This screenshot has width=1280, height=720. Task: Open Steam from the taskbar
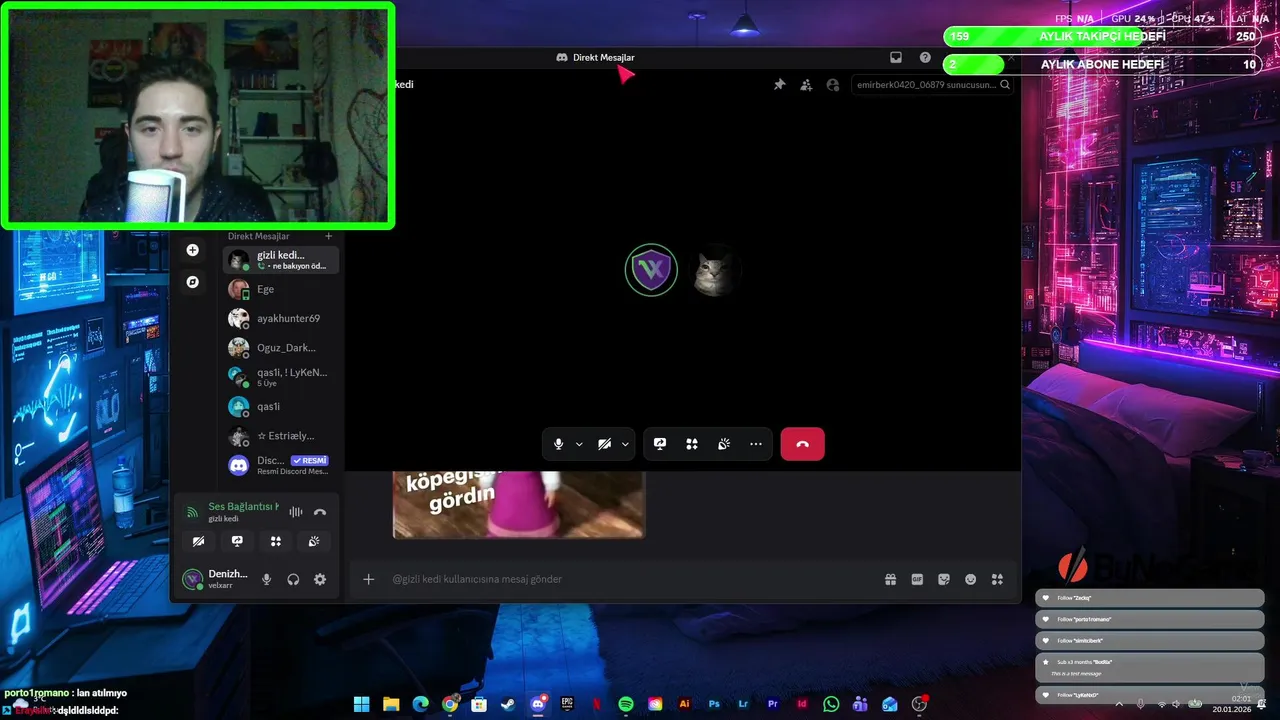[x=509, y=704]
